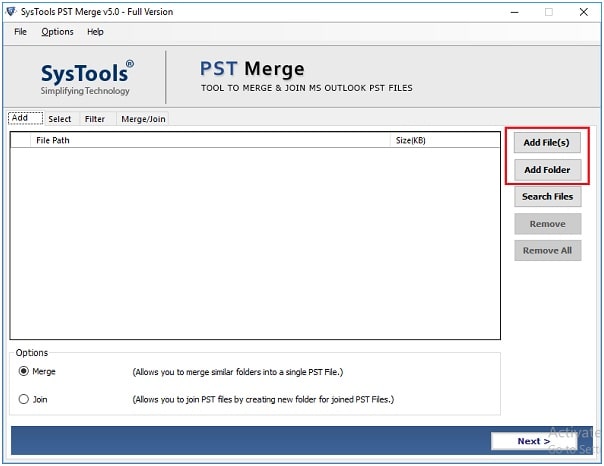Click the Search Files button
Viewport: 604px width, 466px height.
pyautogui.click(x=547, y=197)
